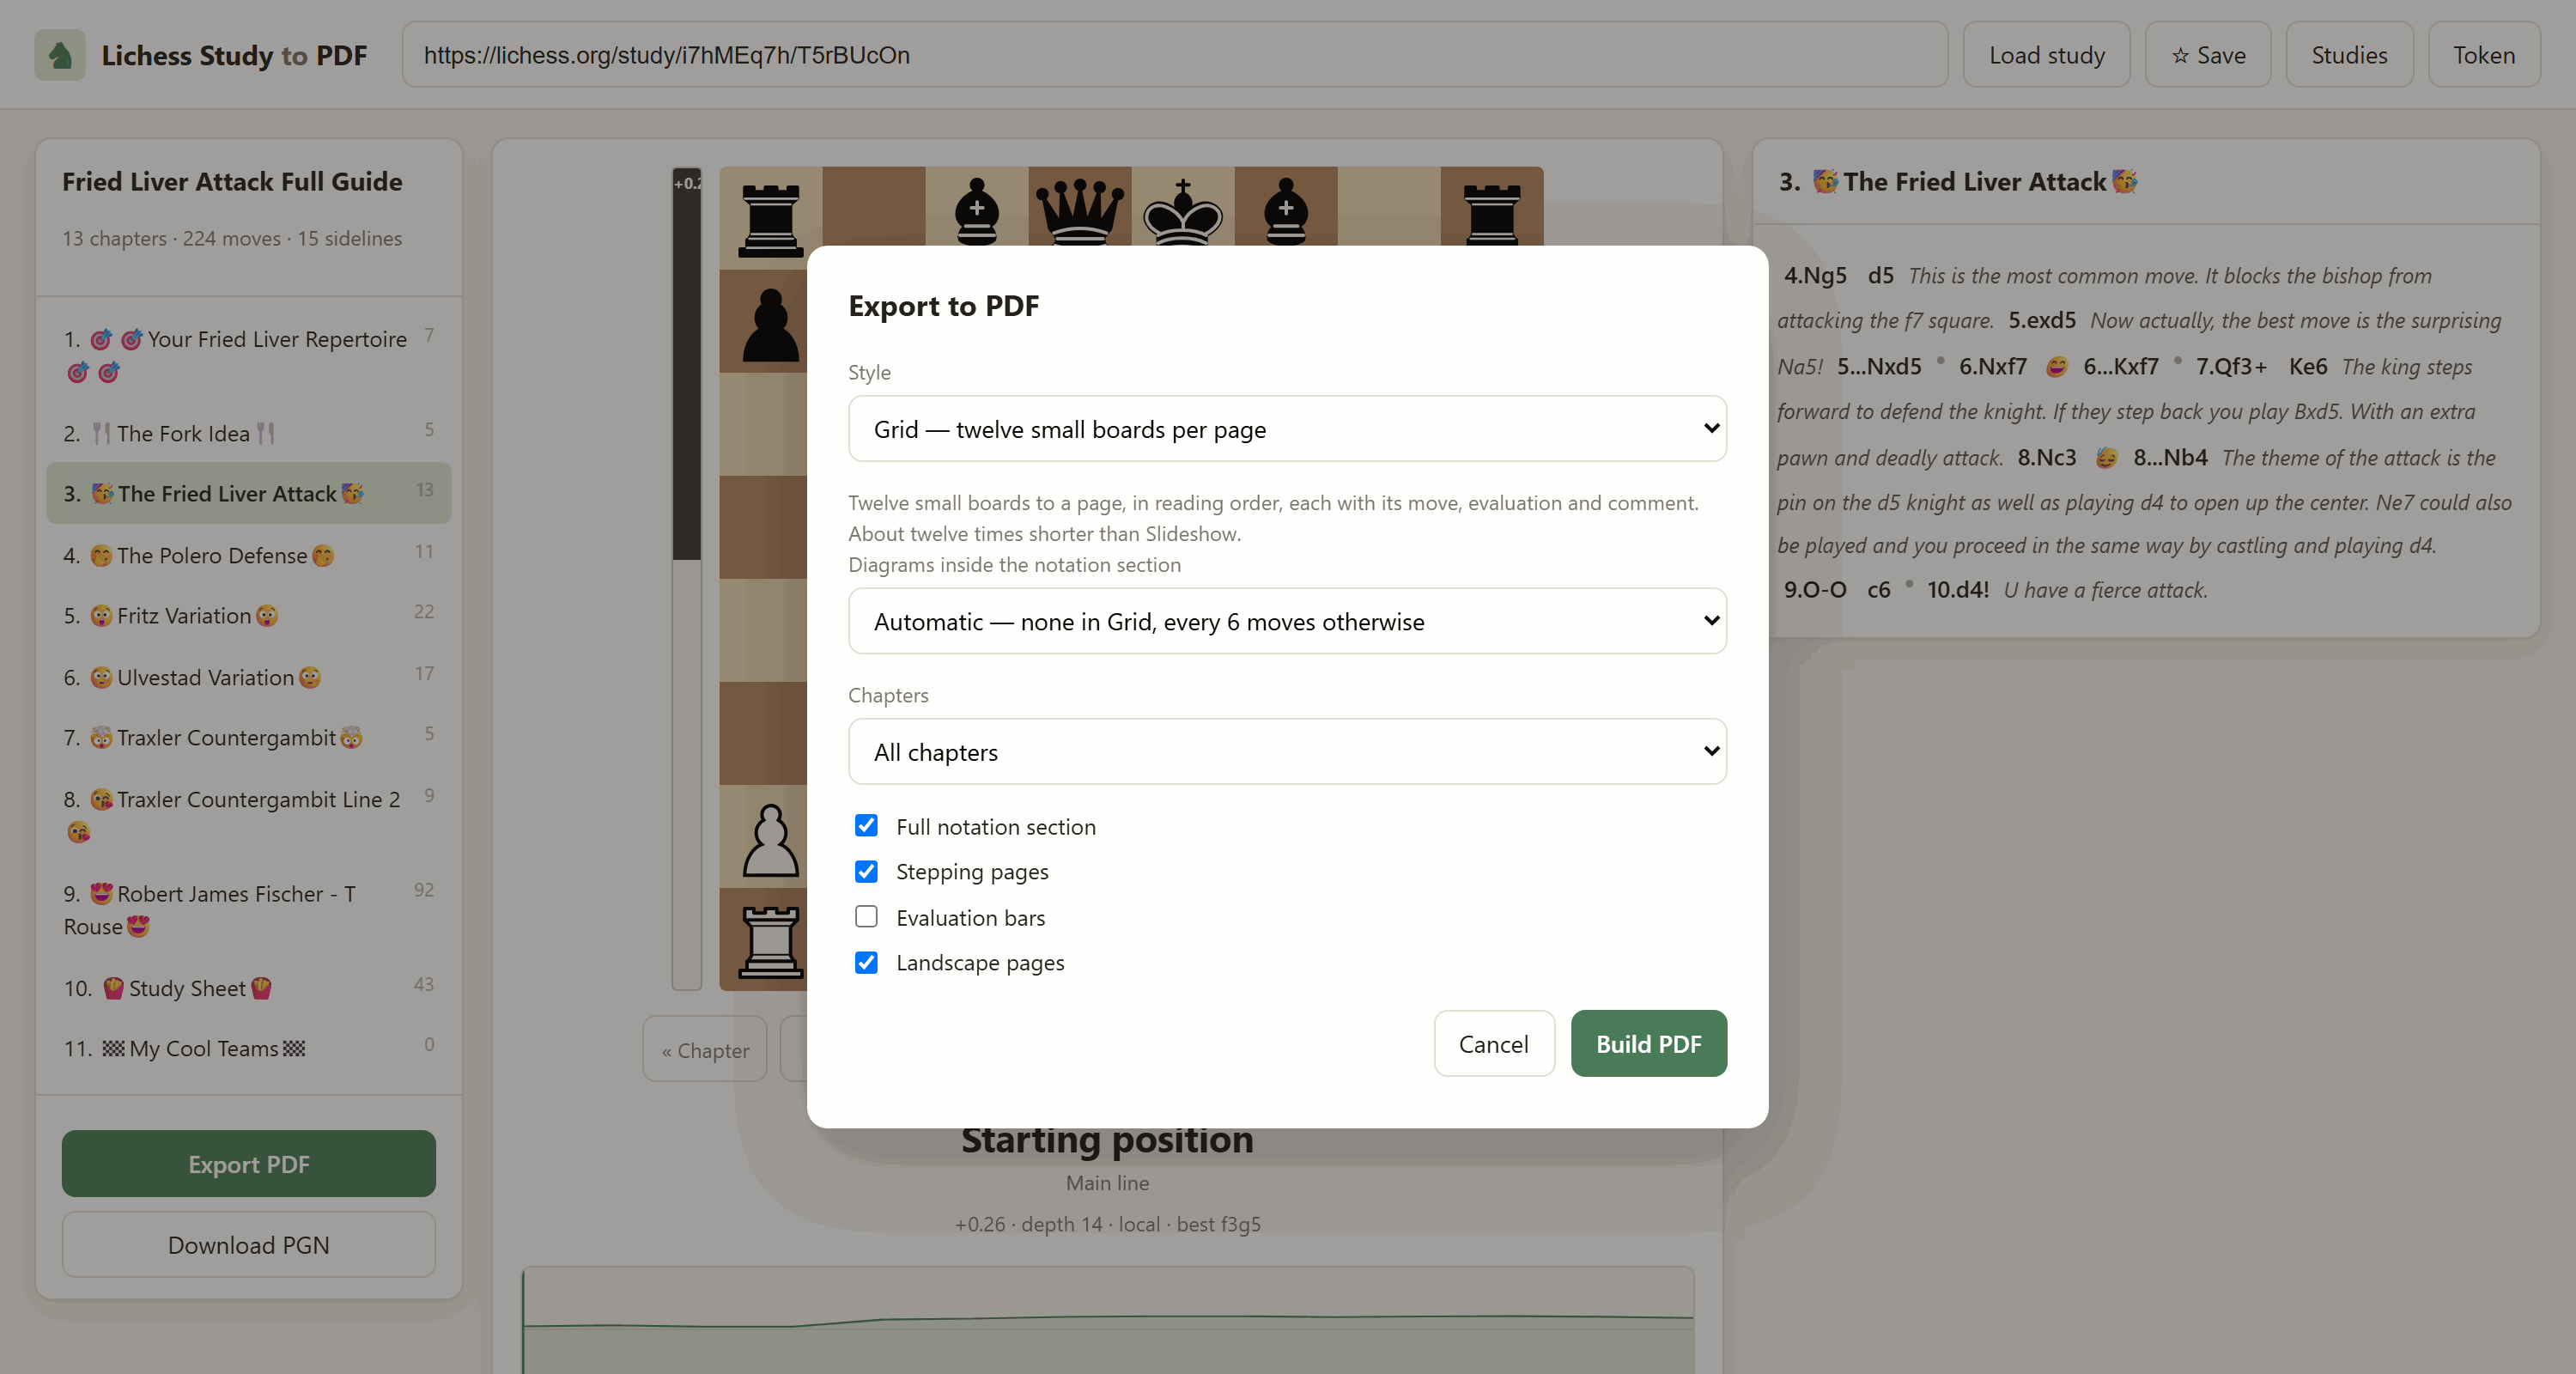
Task: Open chapter 1 Your Fried Liver Repertoire
Action: [248, 355]
